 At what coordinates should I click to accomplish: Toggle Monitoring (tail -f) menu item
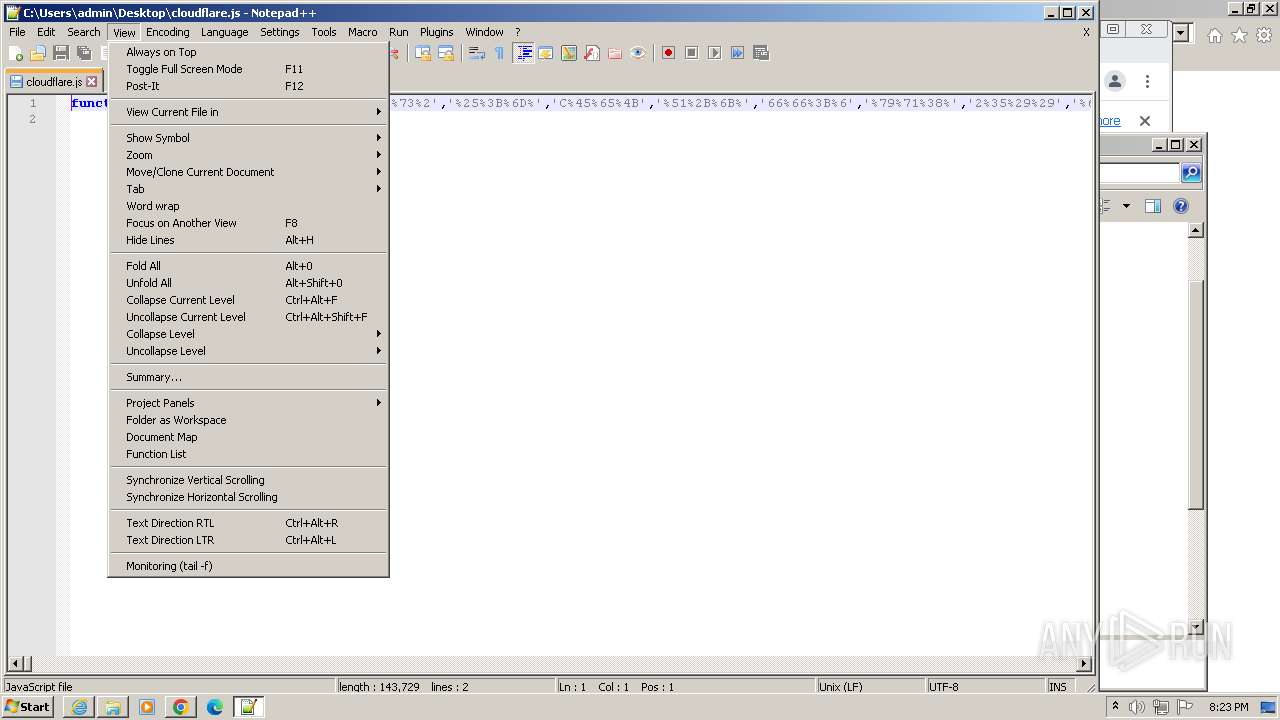point(248,566)
